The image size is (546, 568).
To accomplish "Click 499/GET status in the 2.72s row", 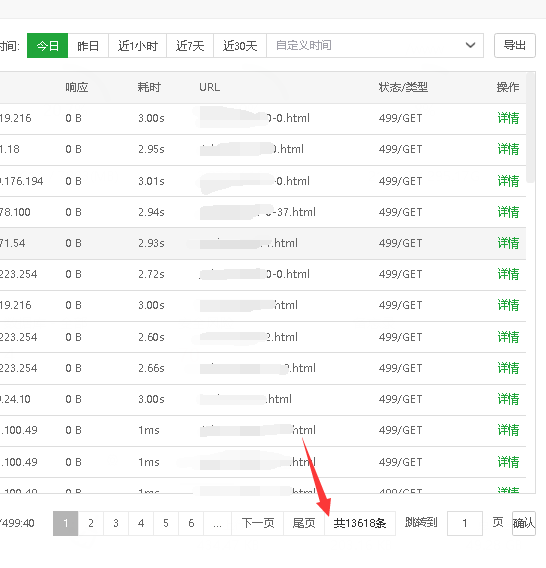I will pyautogui.click(x=400, y=274).
